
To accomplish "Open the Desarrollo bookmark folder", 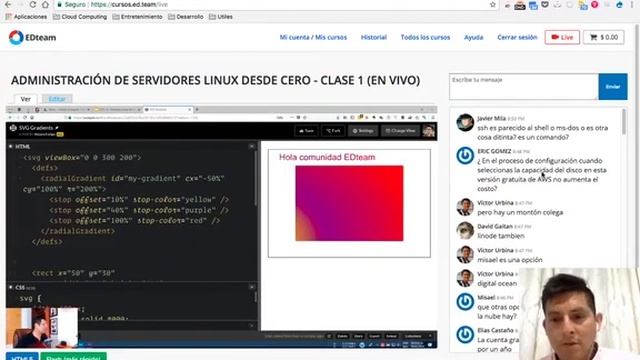I will 186,17.
